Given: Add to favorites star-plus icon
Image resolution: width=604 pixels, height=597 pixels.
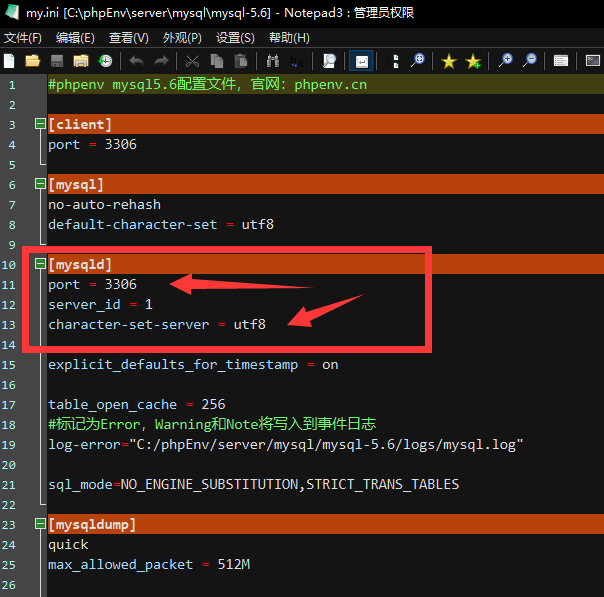Looking at the screenshot, I should click(473, 61).
